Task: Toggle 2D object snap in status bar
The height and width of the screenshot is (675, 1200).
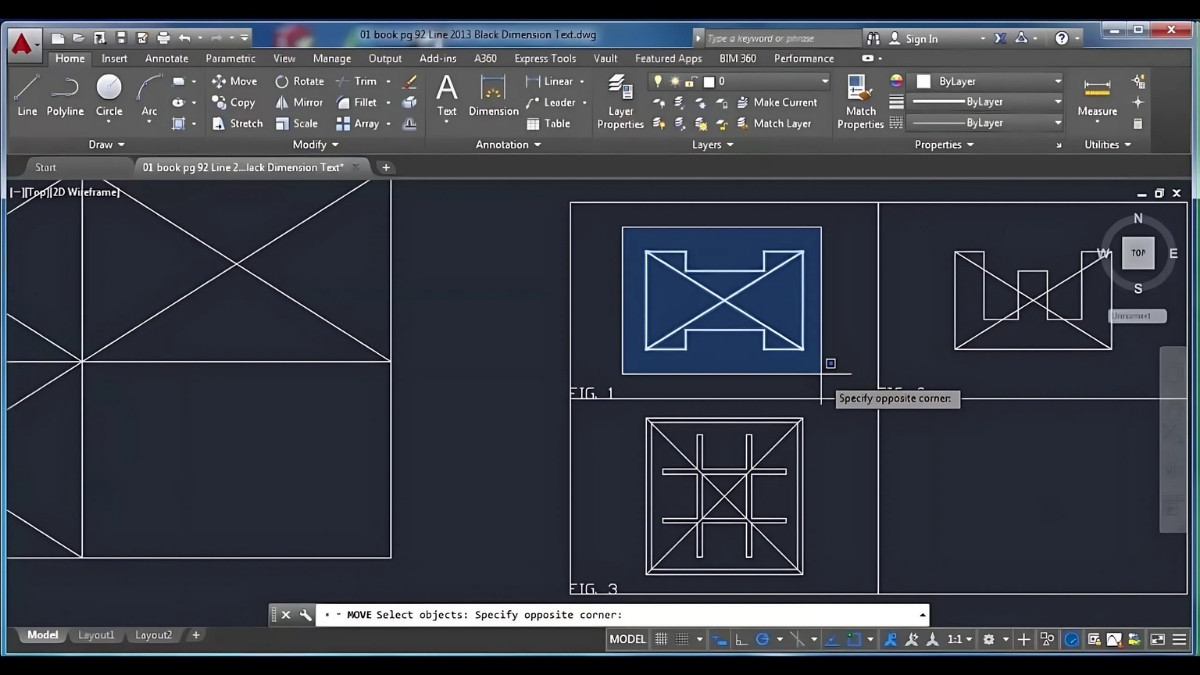Action: click(854, 639)
